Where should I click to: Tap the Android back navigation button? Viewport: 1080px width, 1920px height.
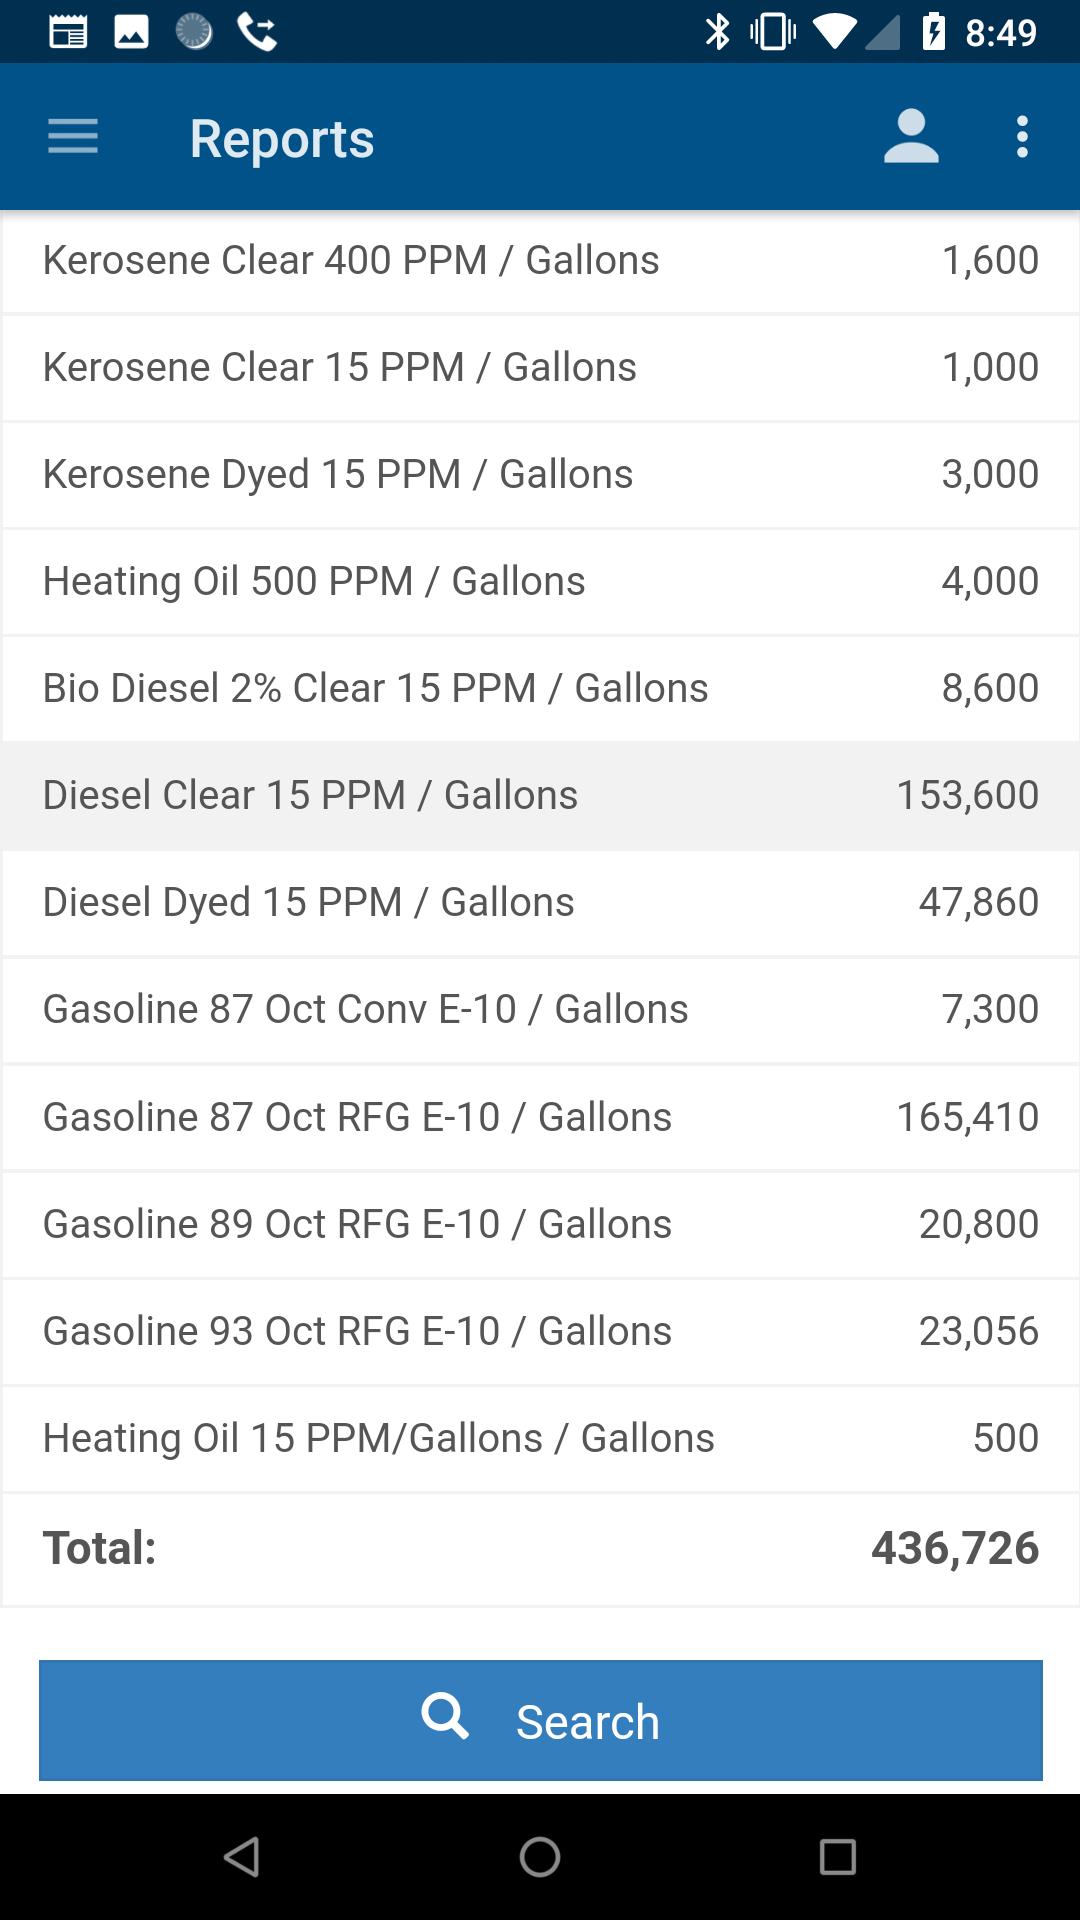click(x=242, y=1857)
